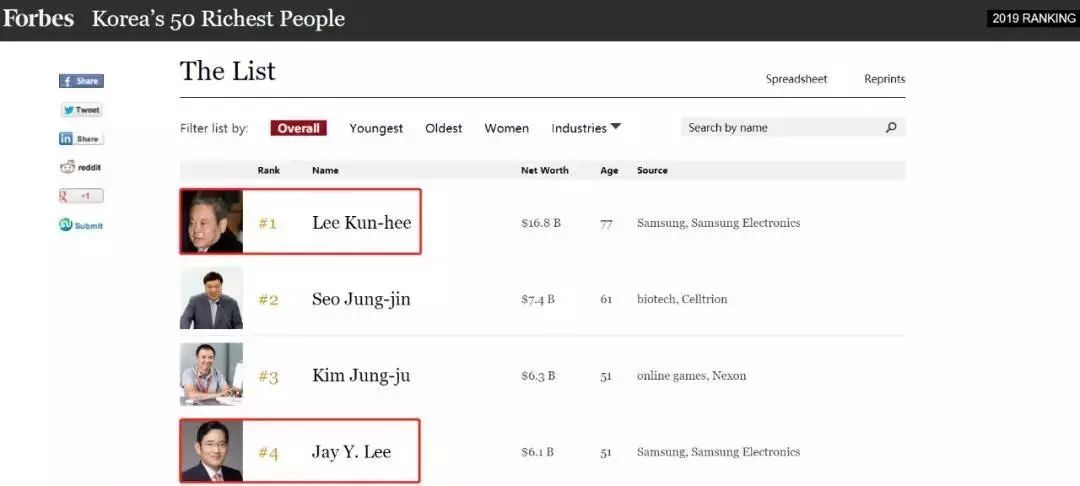This screenshot has height=486, width=1080.
Task: Open the Forbes logo homepage link
Action: click(38, 19)
